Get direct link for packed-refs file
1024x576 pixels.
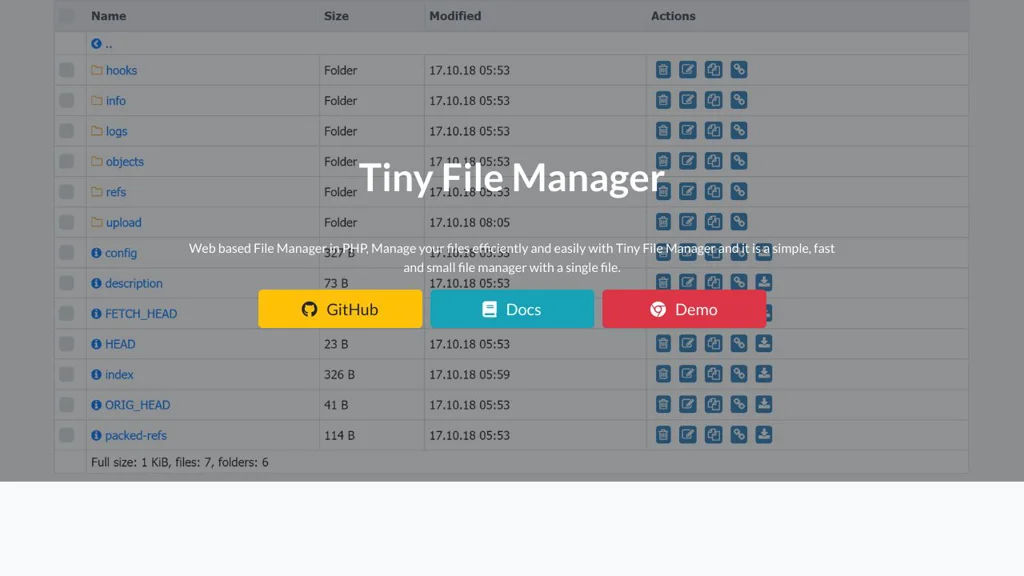[x=739, y=435]
